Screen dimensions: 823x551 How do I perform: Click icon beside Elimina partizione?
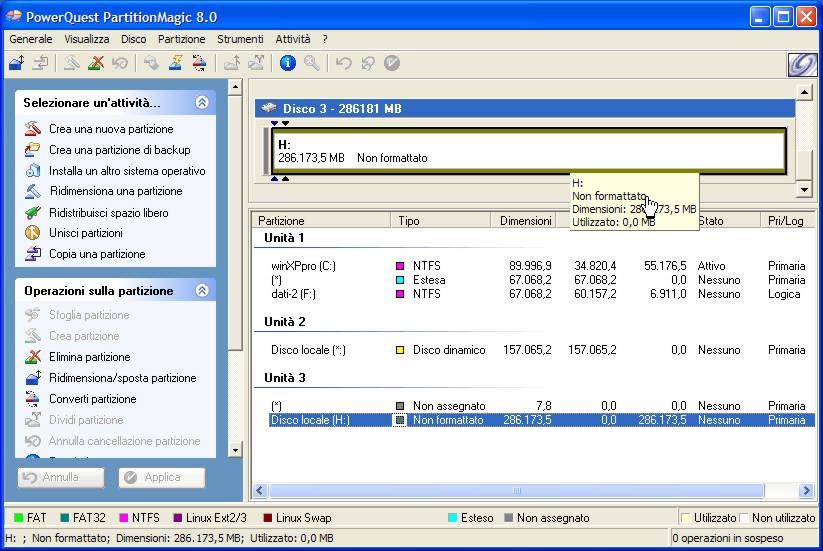tap(33, 357)
